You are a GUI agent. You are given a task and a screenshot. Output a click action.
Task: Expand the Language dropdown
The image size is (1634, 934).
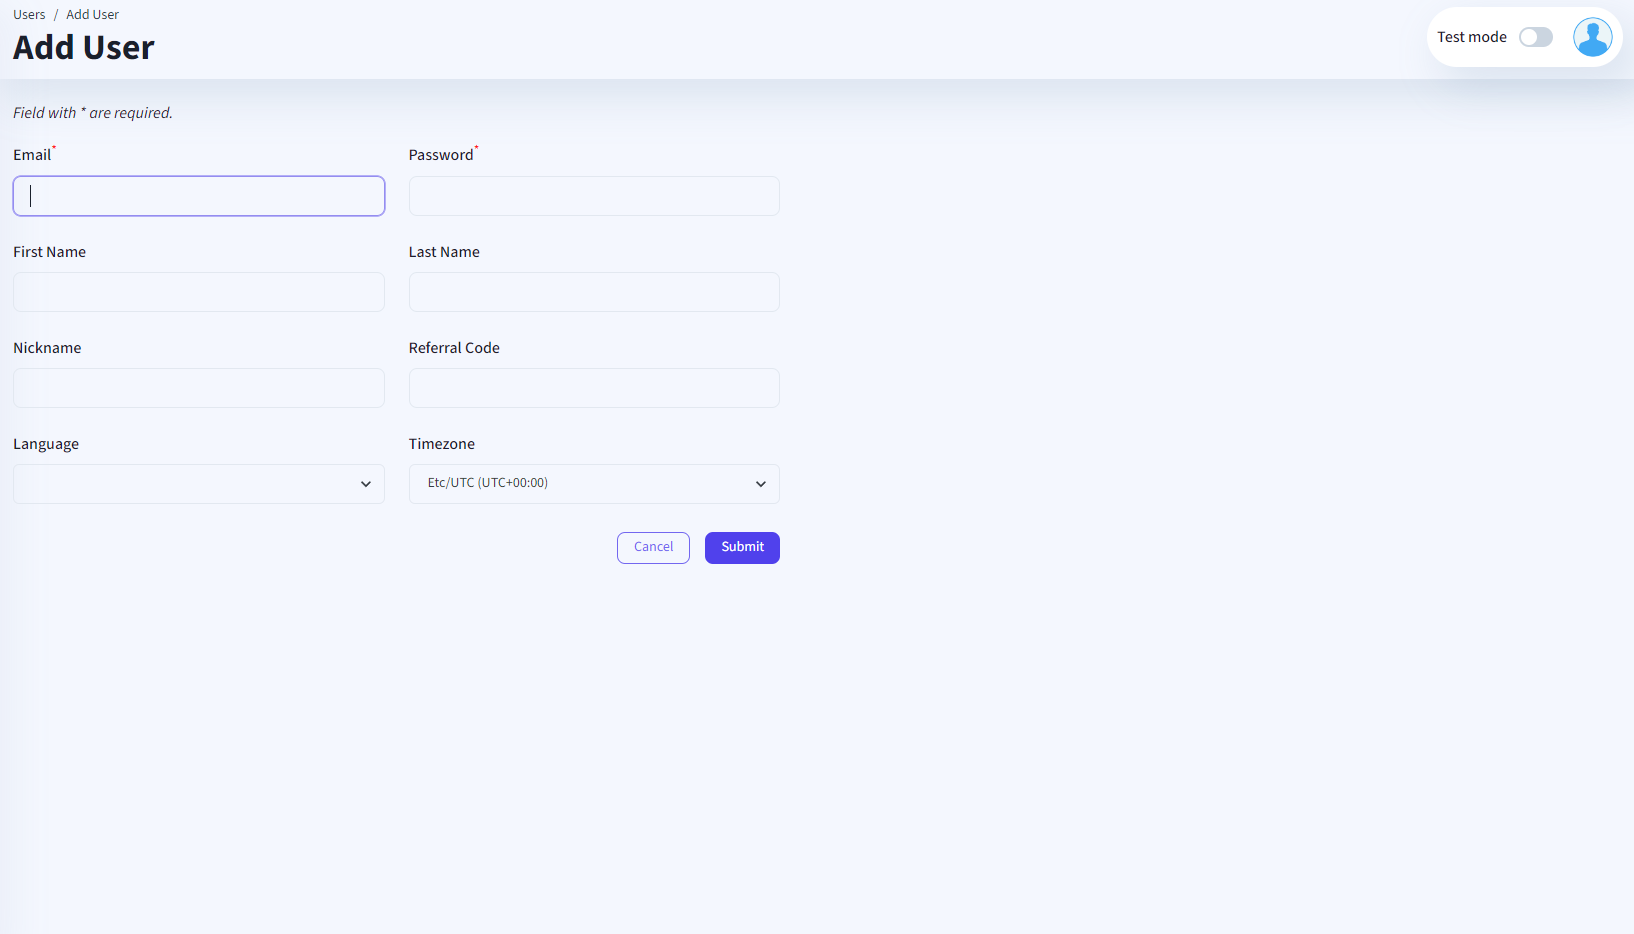point(198,484)
